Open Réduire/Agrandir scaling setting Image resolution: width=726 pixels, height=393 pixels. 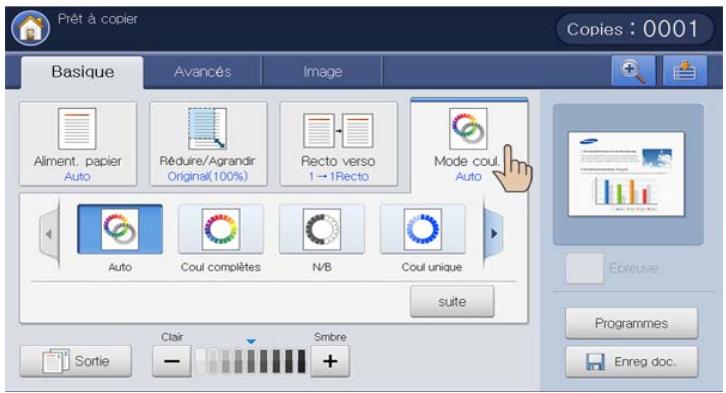point(208,144)
